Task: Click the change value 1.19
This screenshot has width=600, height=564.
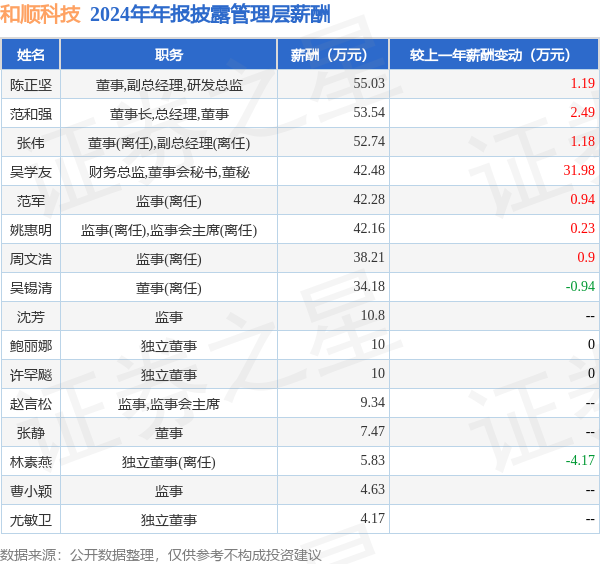Action: coord(582,83)
